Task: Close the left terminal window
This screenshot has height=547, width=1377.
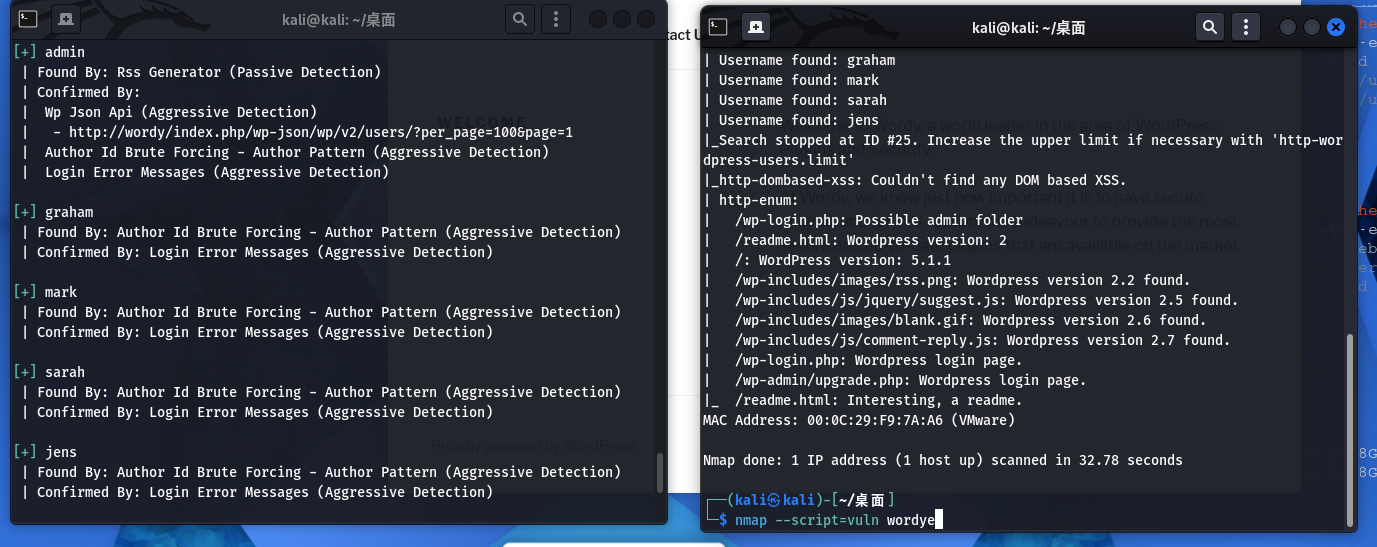Action: coord(646,18)
